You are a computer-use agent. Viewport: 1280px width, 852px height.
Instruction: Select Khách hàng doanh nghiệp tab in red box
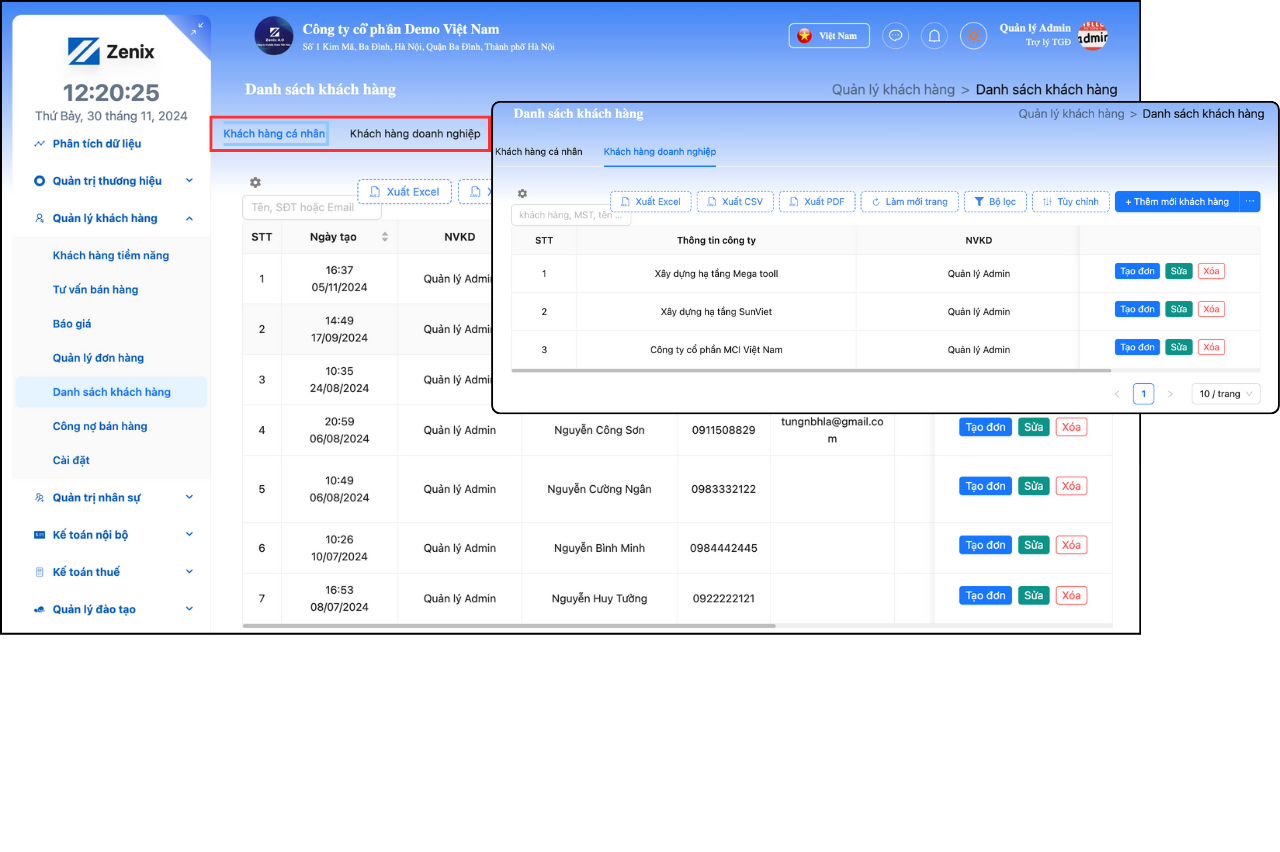coord(415,134)
